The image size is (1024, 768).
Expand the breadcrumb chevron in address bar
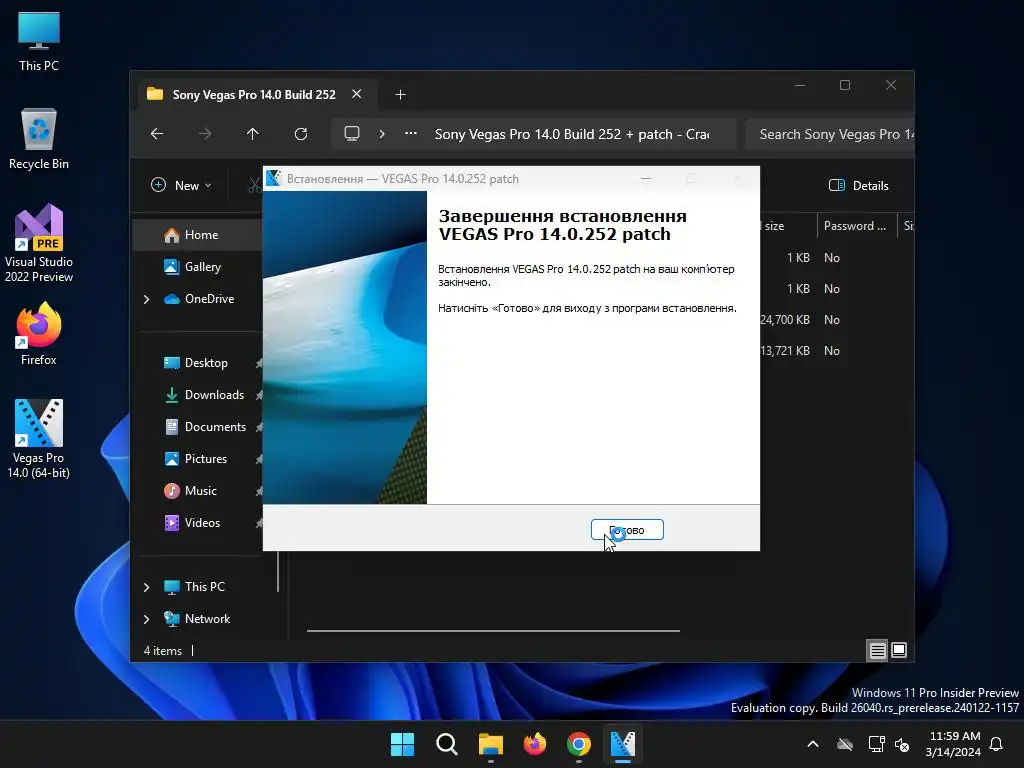[382, 134]
